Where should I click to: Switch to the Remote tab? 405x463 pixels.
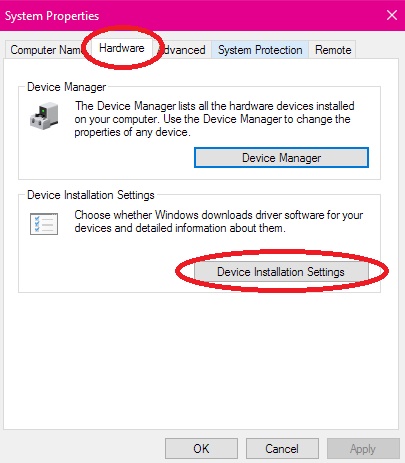click(333, 50)
